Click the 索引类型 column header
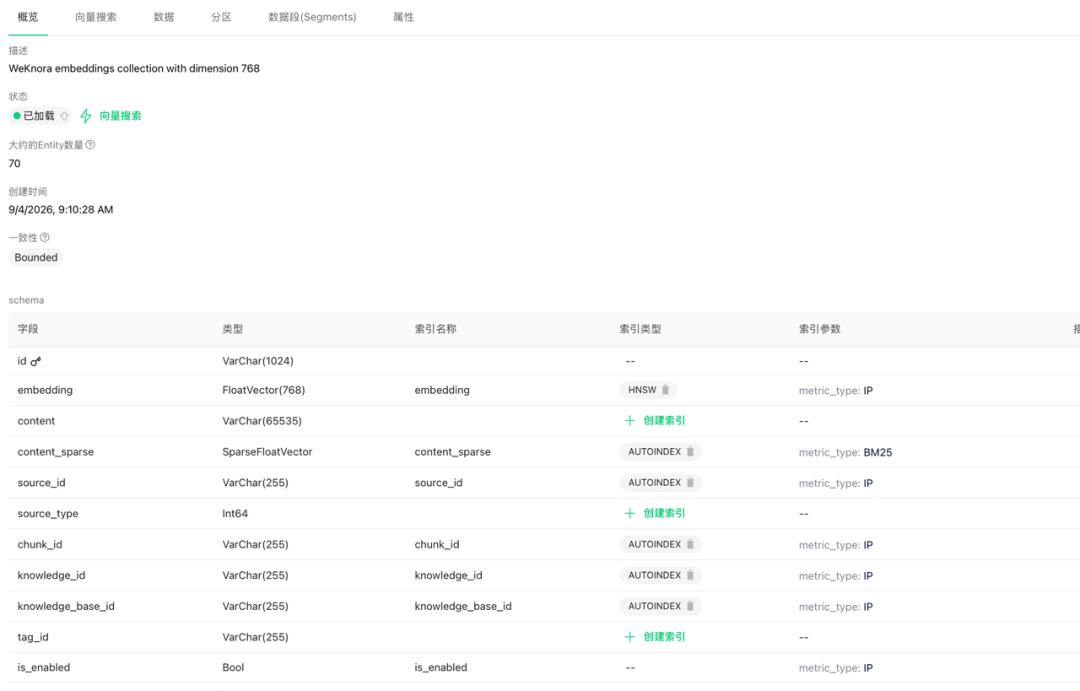This screenshot has width=1080, height=691. click(640, 329)
